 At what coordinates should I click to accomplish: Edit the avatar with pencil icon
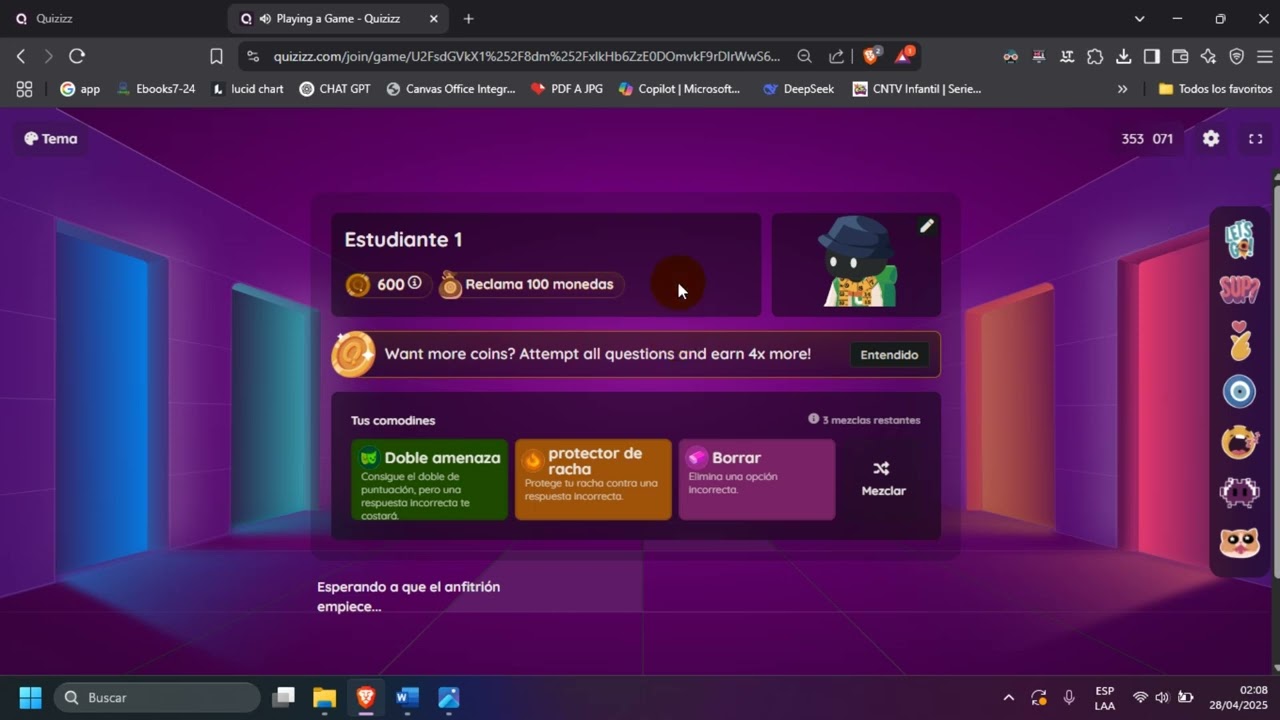[x=926, y=226]
